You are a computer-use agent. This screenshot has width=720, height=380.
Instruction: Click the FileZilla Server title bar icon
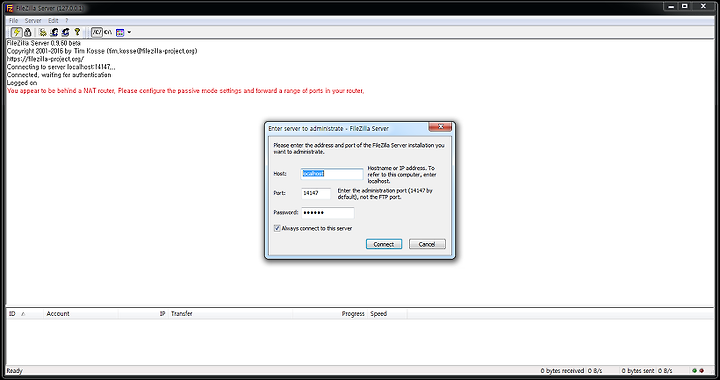pos(10,8)
